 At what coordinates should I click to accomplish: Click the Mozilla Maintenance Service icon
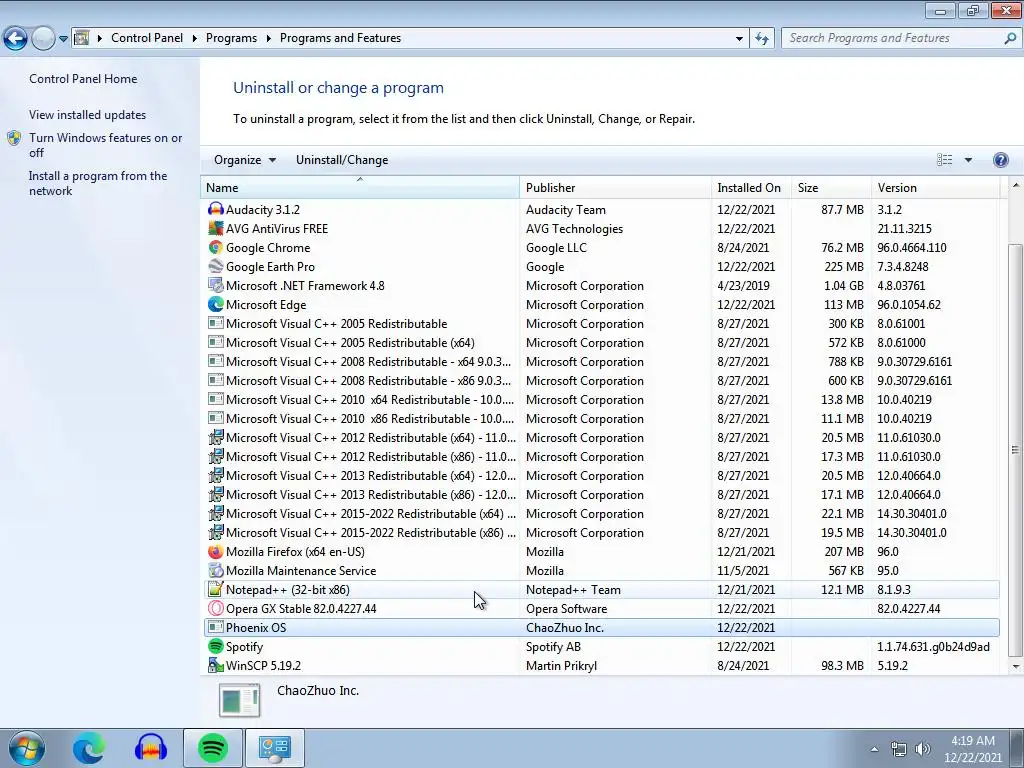[x=216, y=570]
